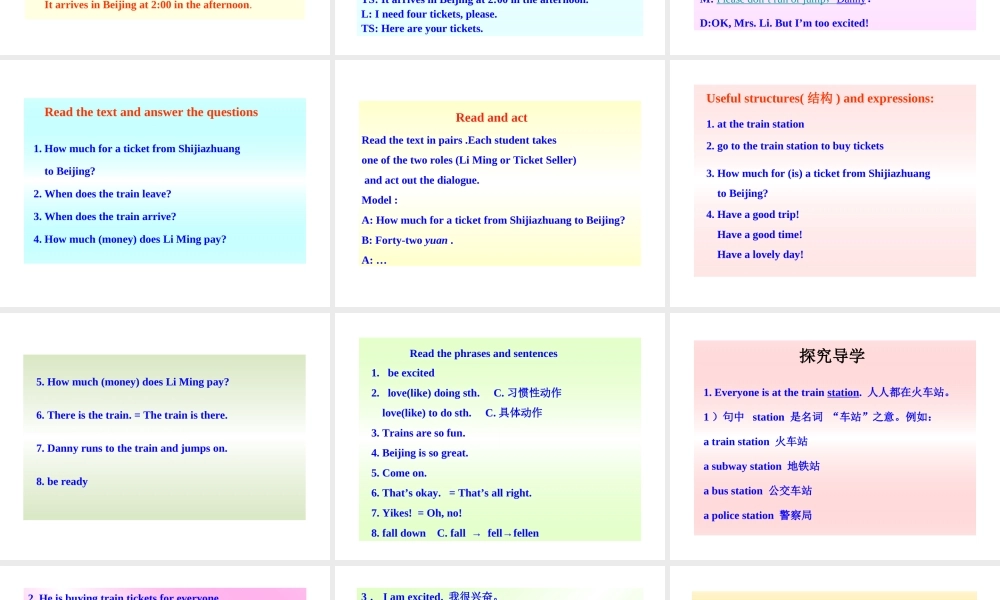1000x600 pixels.
Task: Click 'B: Forty-two yuan' line
Action: pos(408,240)
